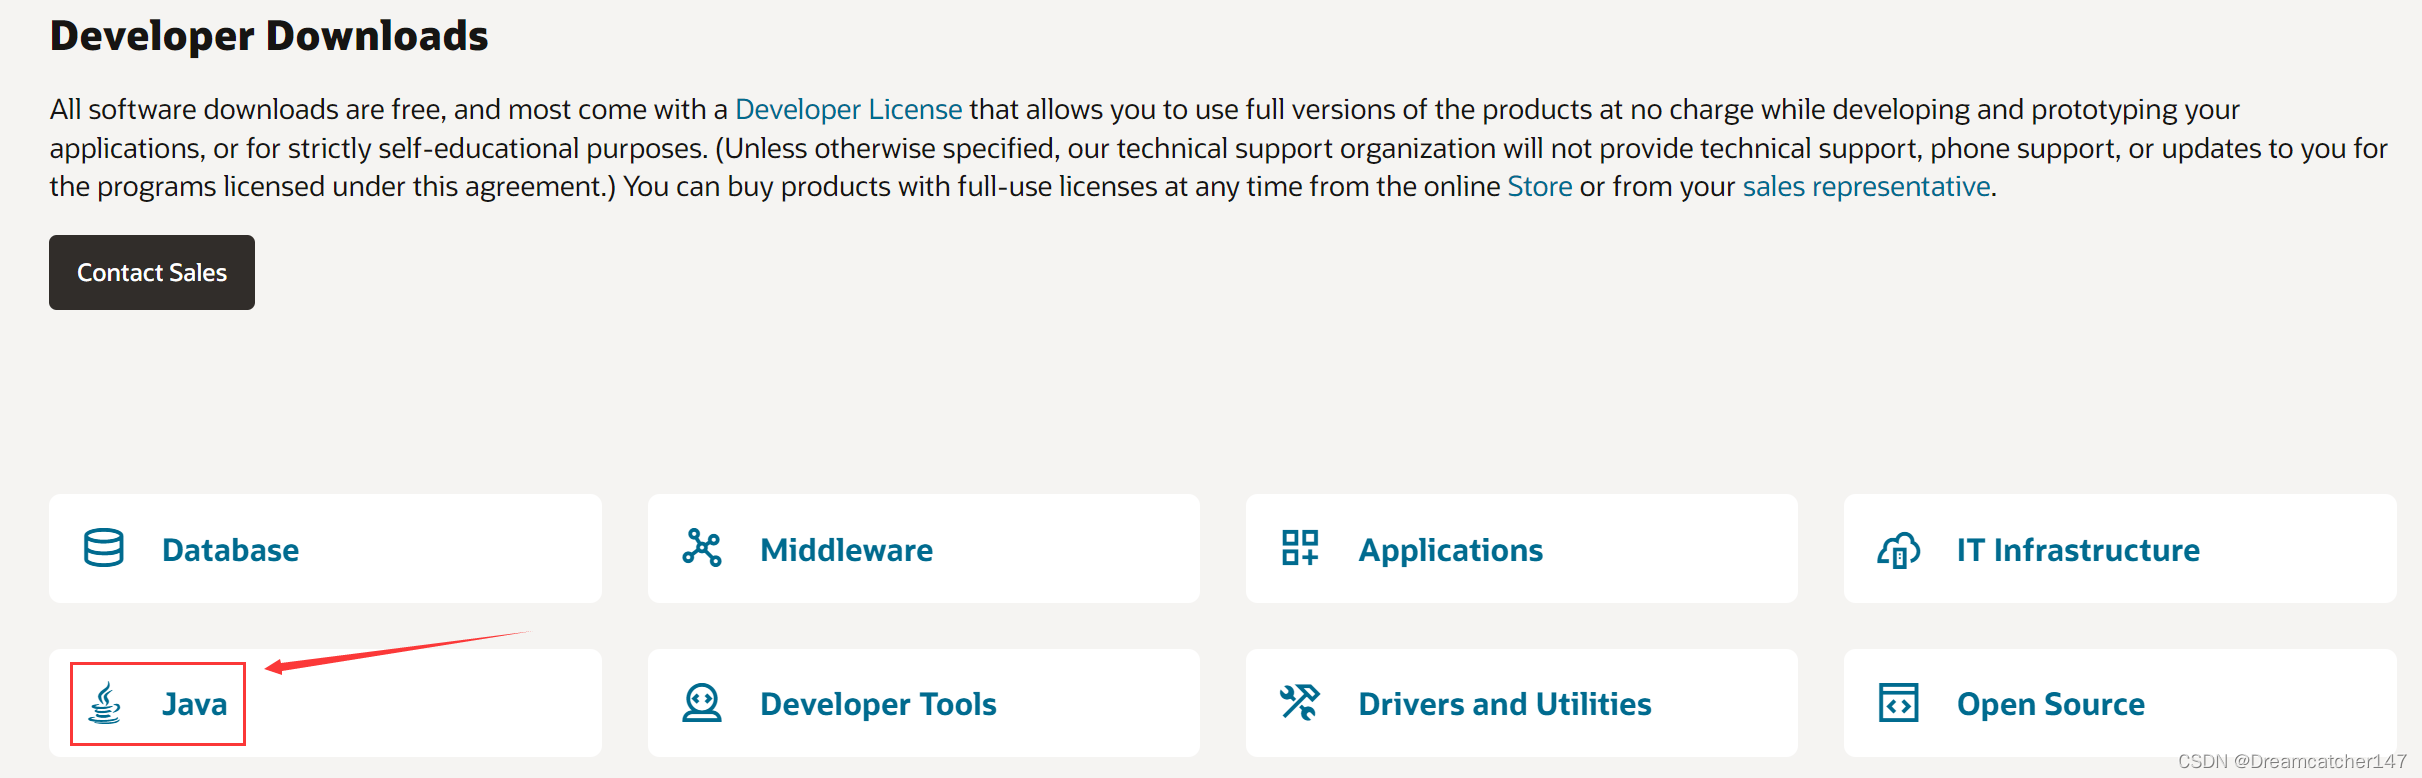Click the Developer Tools headset icon

pos(702,703)
